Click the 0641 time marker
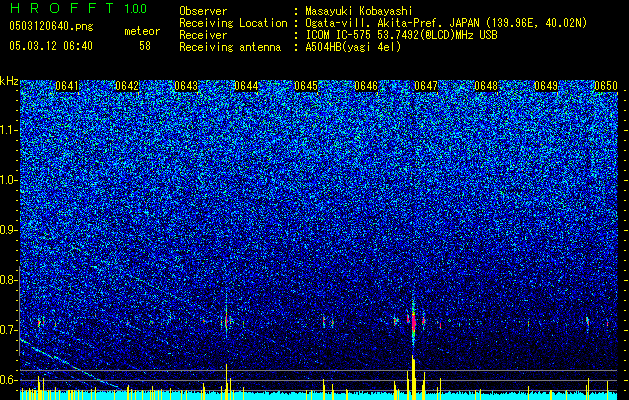Screen dimensions: 629x400 (67, 86)
